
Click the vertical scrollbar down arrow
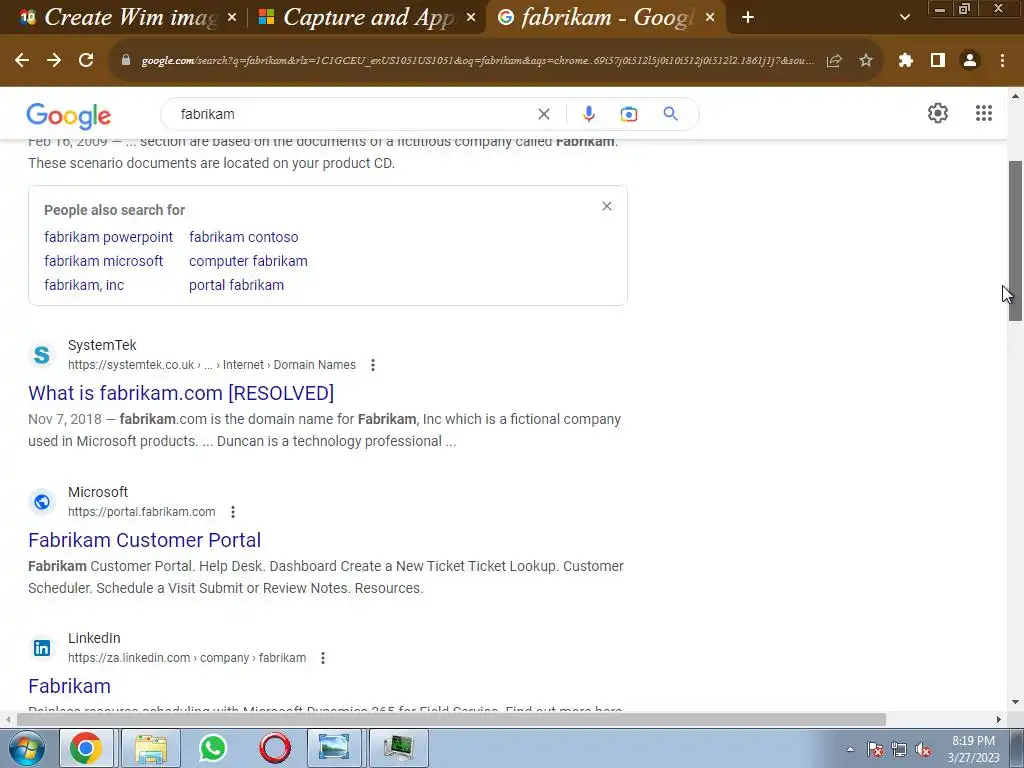point(1016,703)
